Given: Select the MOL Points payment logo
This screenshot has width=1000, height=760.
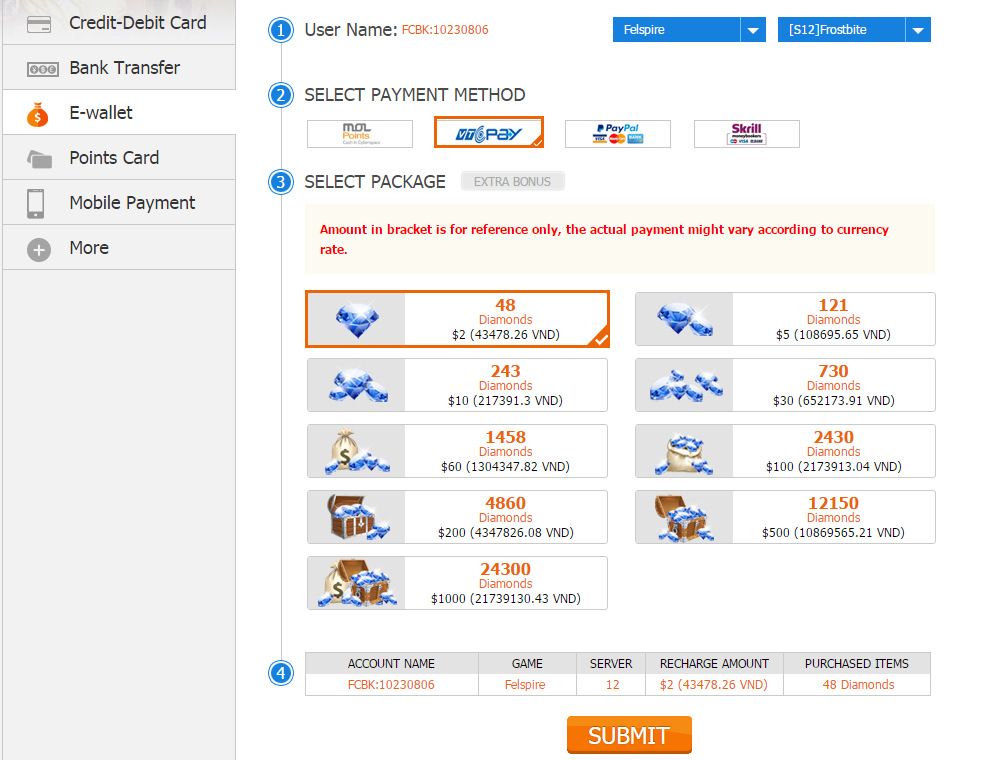Looking at the screenshot, I should point(360,134).
